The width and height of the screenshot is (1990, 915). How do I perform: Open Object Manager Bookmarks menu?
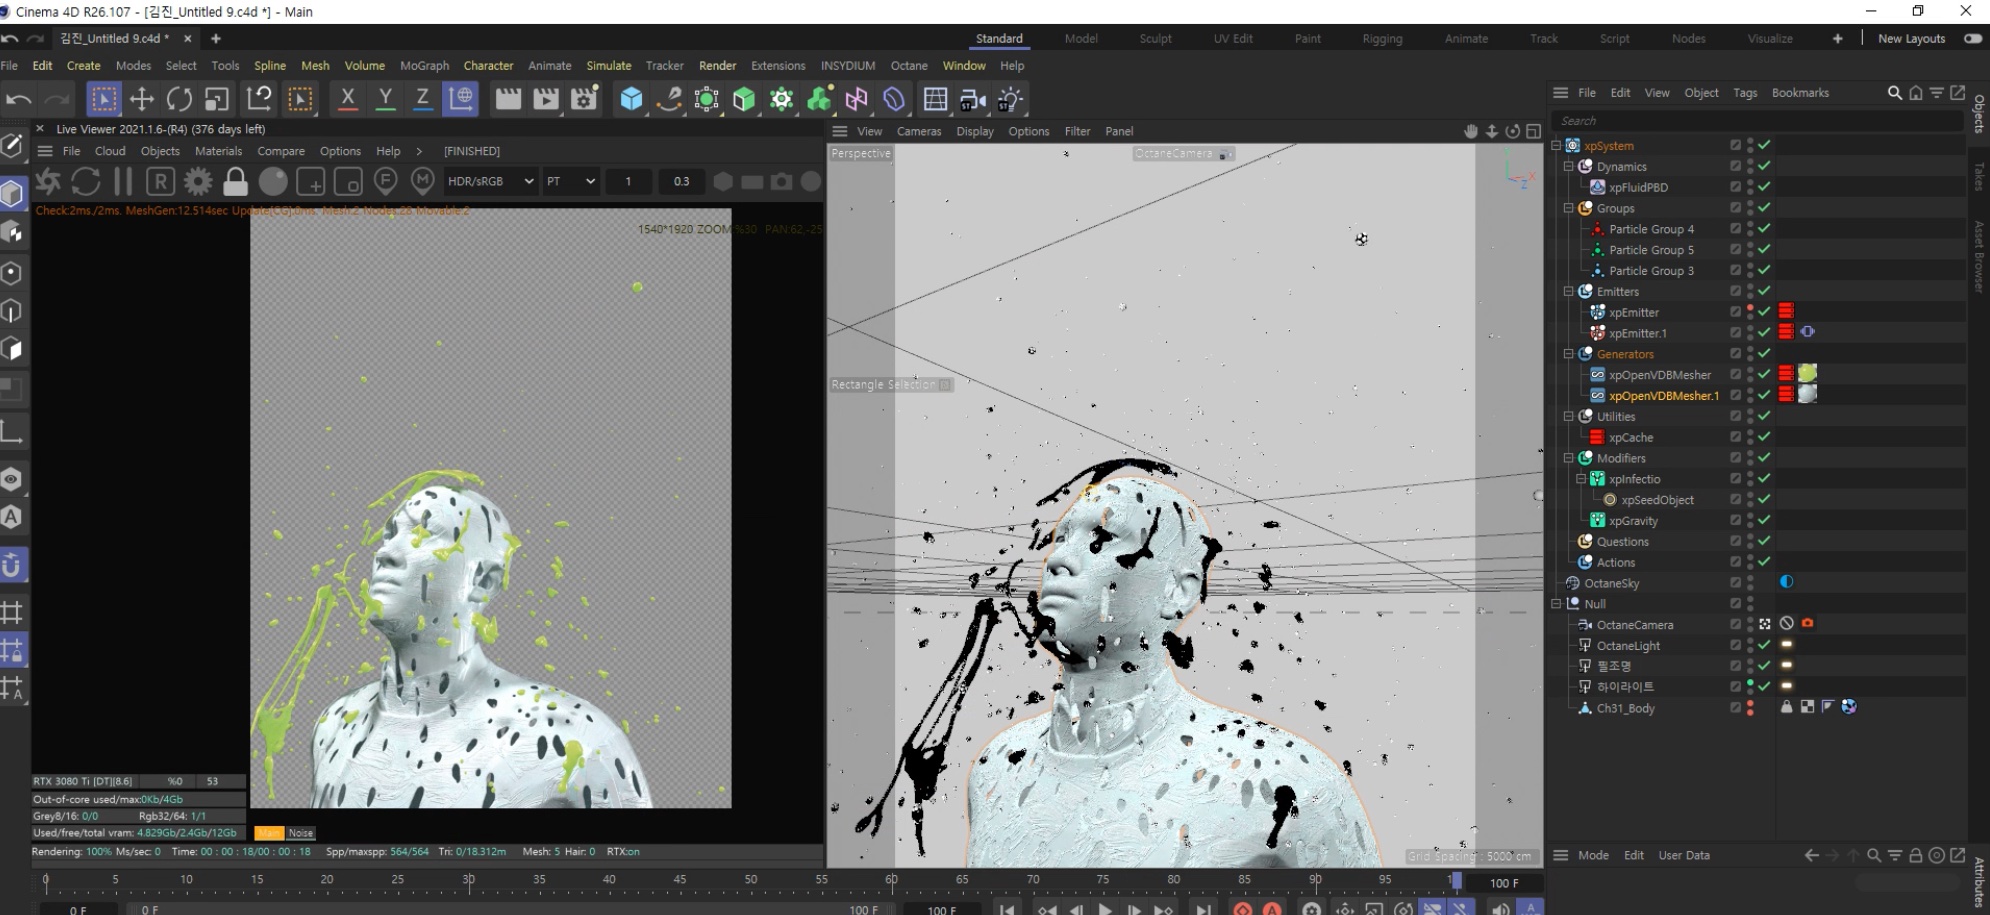click(1800, 92)
